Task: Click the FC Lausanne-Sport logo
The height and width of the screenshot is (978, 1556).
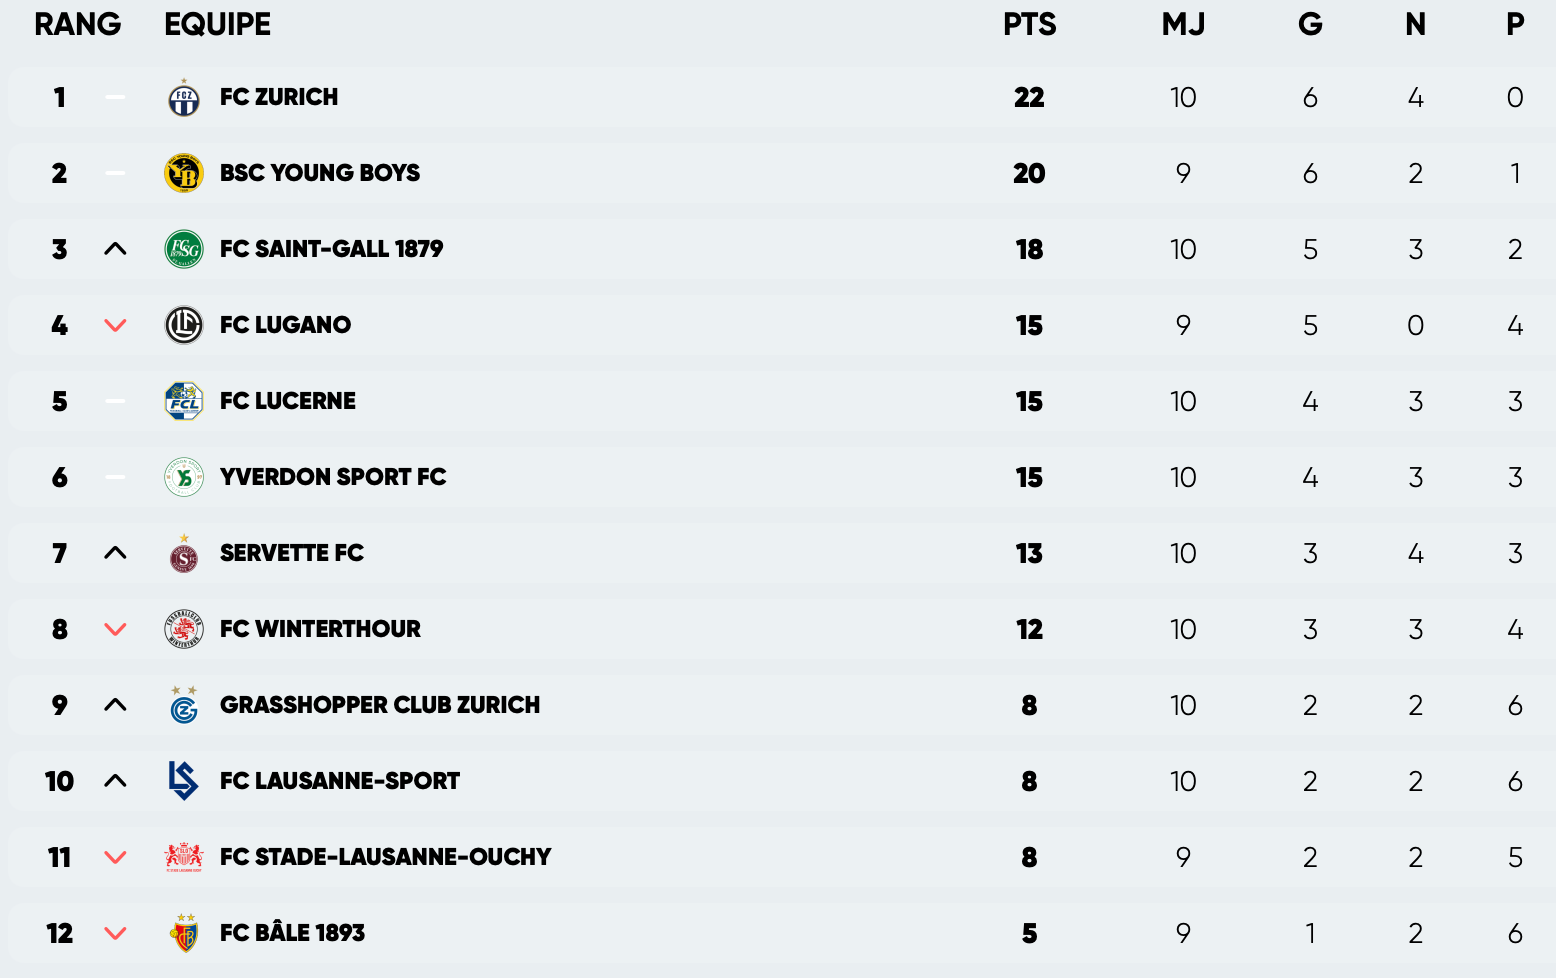Action: 184,781
